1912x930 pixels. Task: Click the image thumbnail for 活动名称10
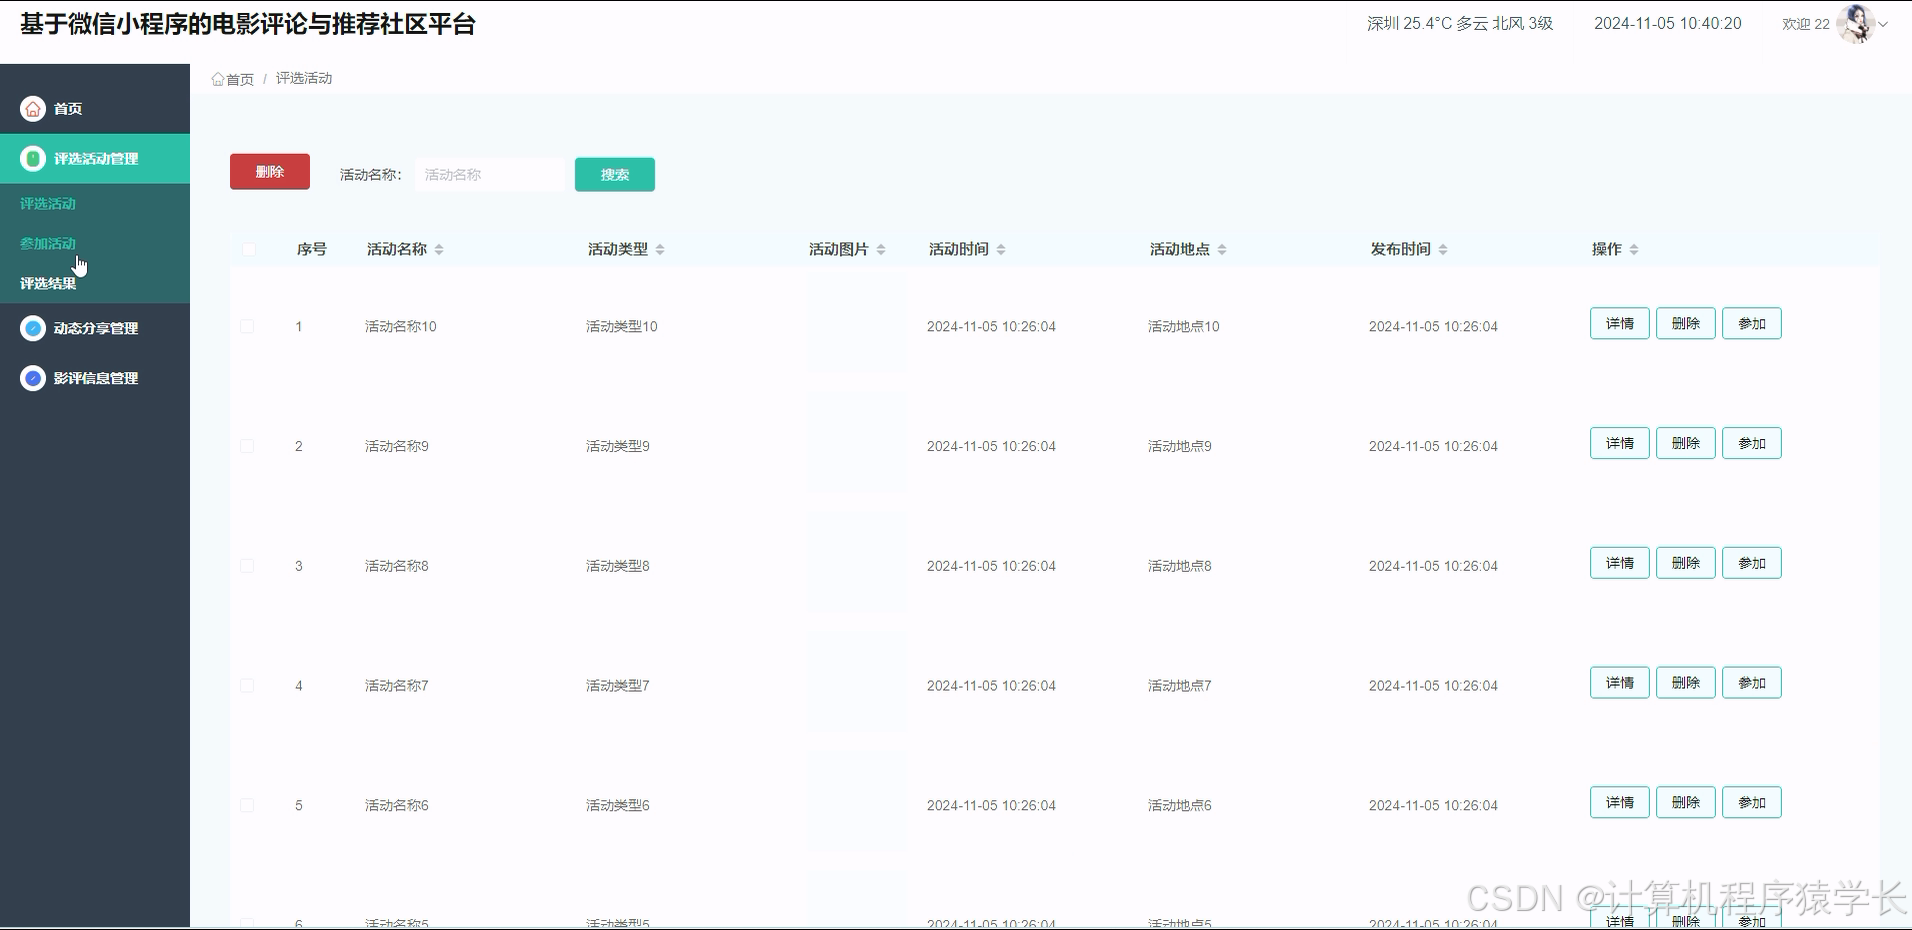pos(857,323)
